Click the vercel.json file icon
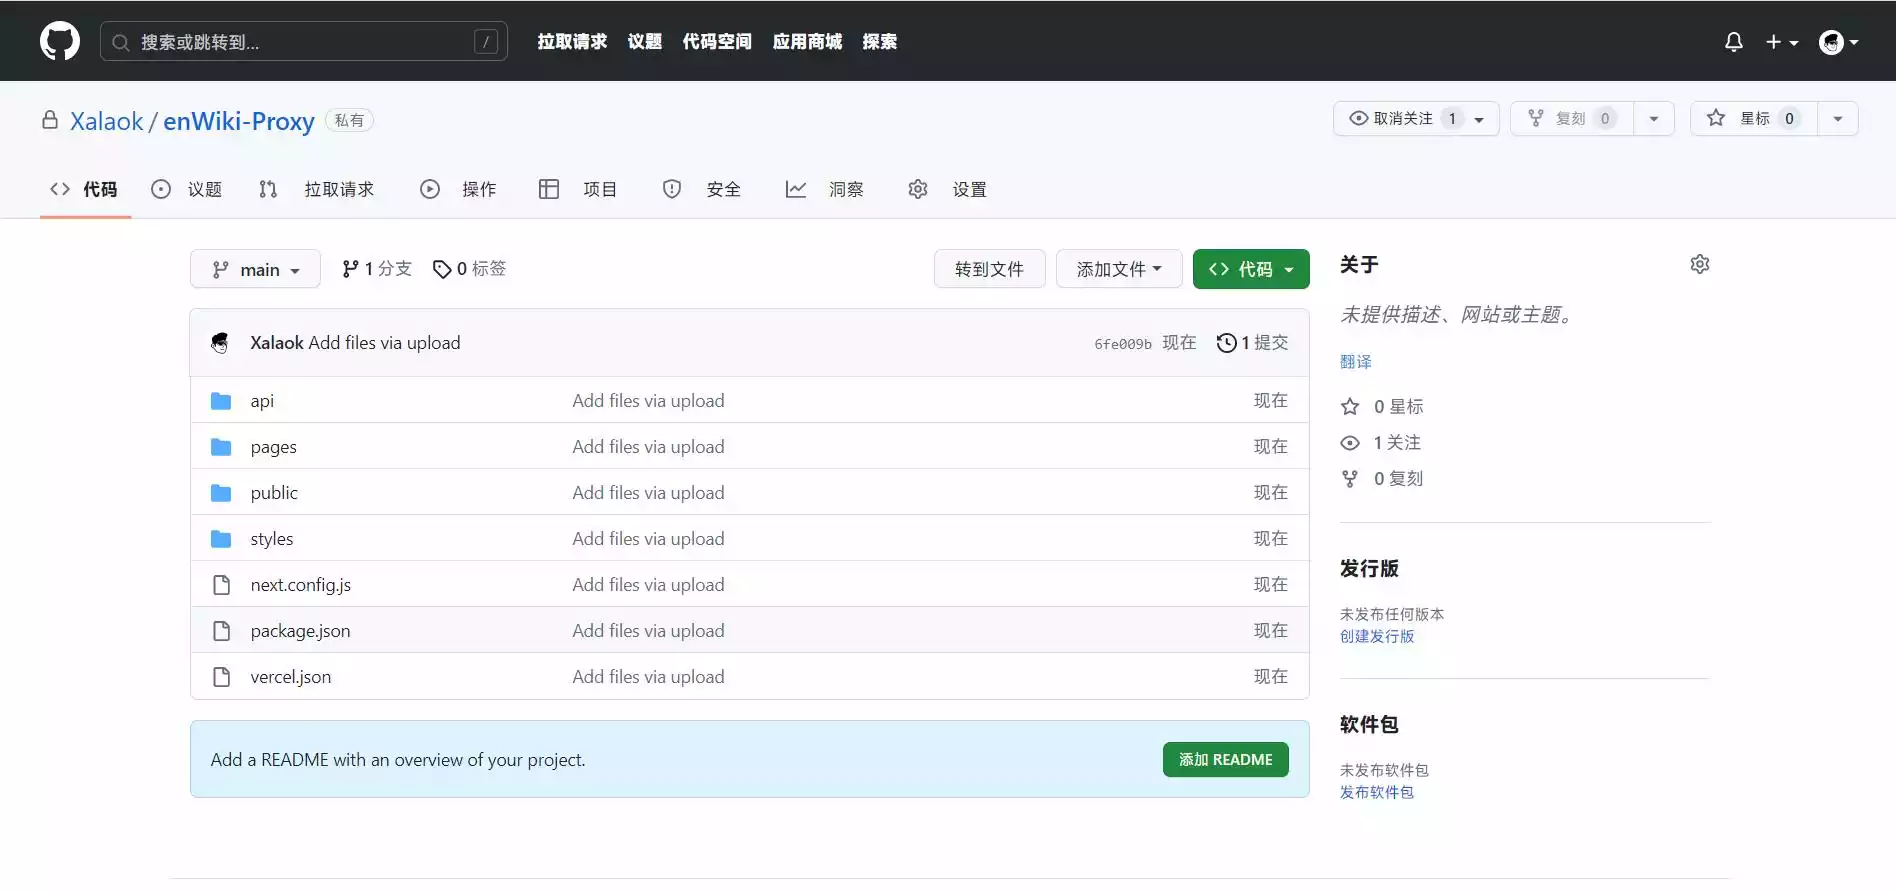The height and width of the screenshot is (892, 1896). point(222,677)
